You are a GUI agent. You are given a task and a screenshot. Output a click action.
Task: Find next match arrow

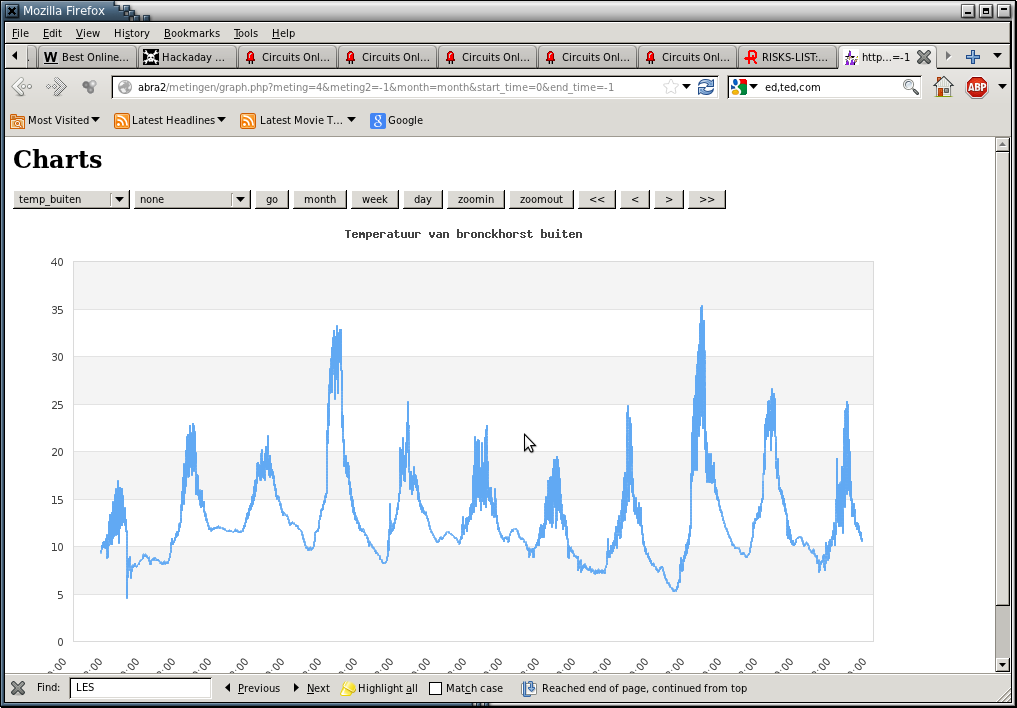312,688
